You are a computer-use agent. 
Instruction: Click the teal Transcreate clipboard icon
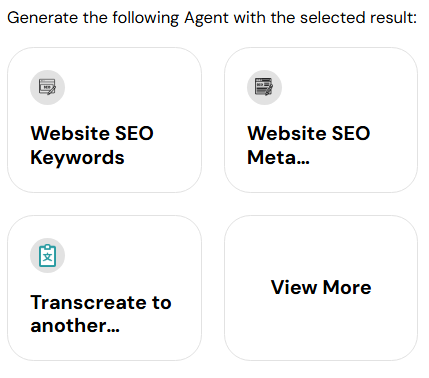click(47, 256)
